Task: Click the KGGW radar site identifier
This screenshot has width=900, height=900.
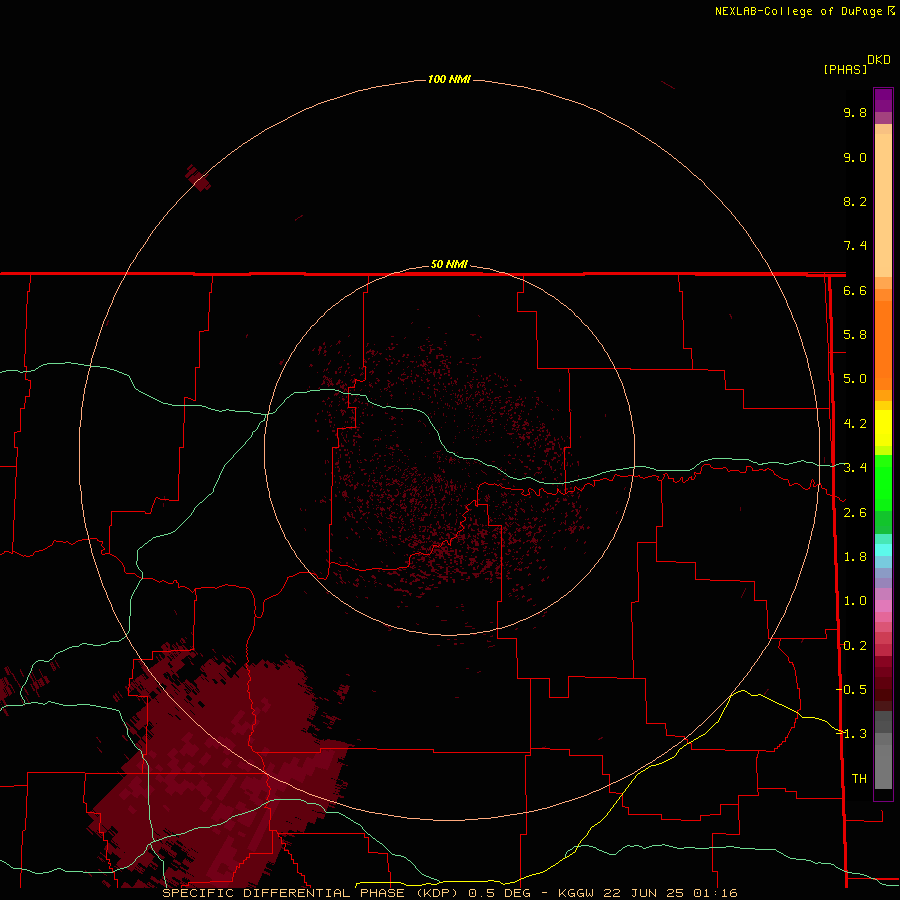Action: pyautogui.click(x=577, y=893)
